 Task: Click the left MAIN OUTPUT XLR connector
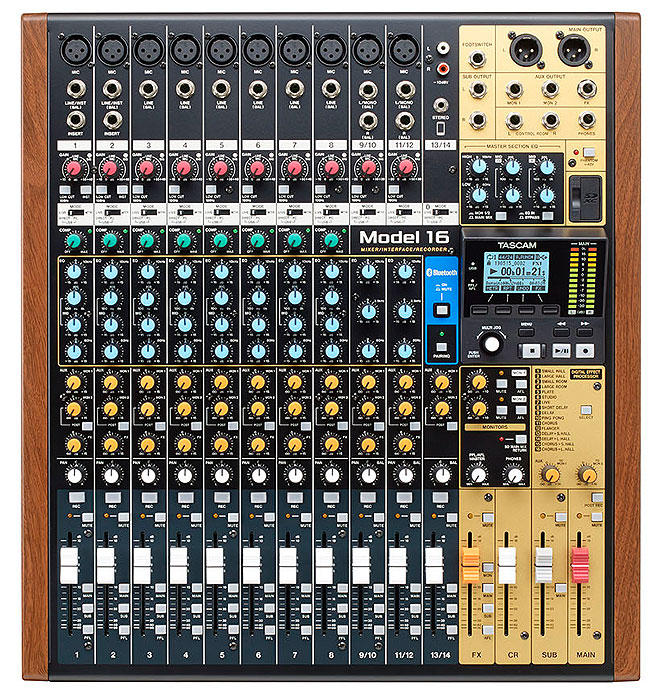click(x=526, y=50)
